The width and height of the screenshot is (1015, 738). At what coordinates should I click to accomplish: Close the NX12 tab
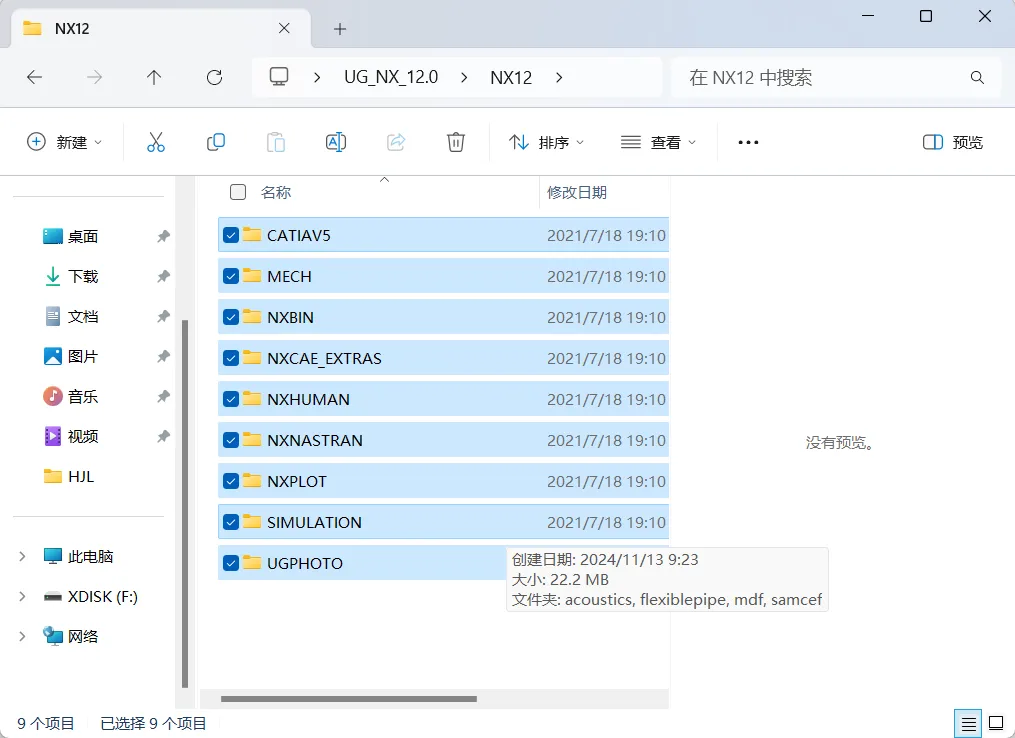pyautogui.click(x=284, y=28)
